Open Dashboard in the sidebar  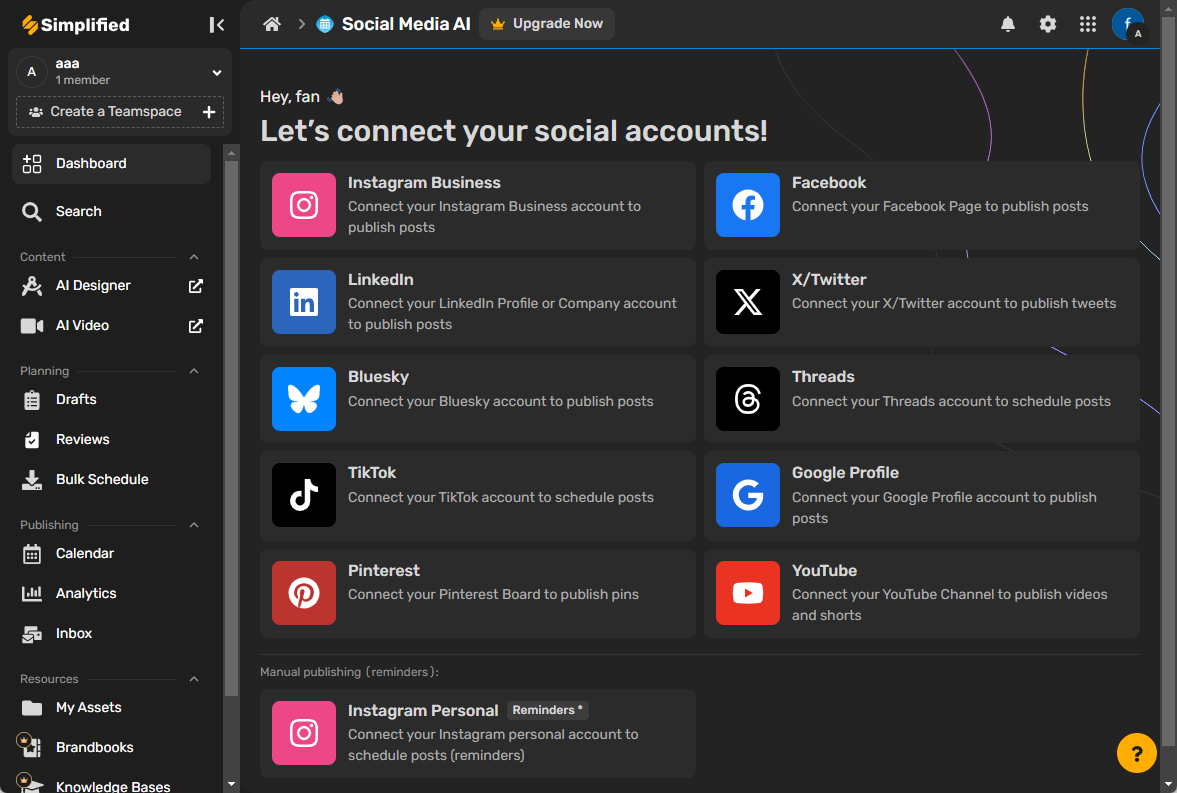[x=111, y=164]
